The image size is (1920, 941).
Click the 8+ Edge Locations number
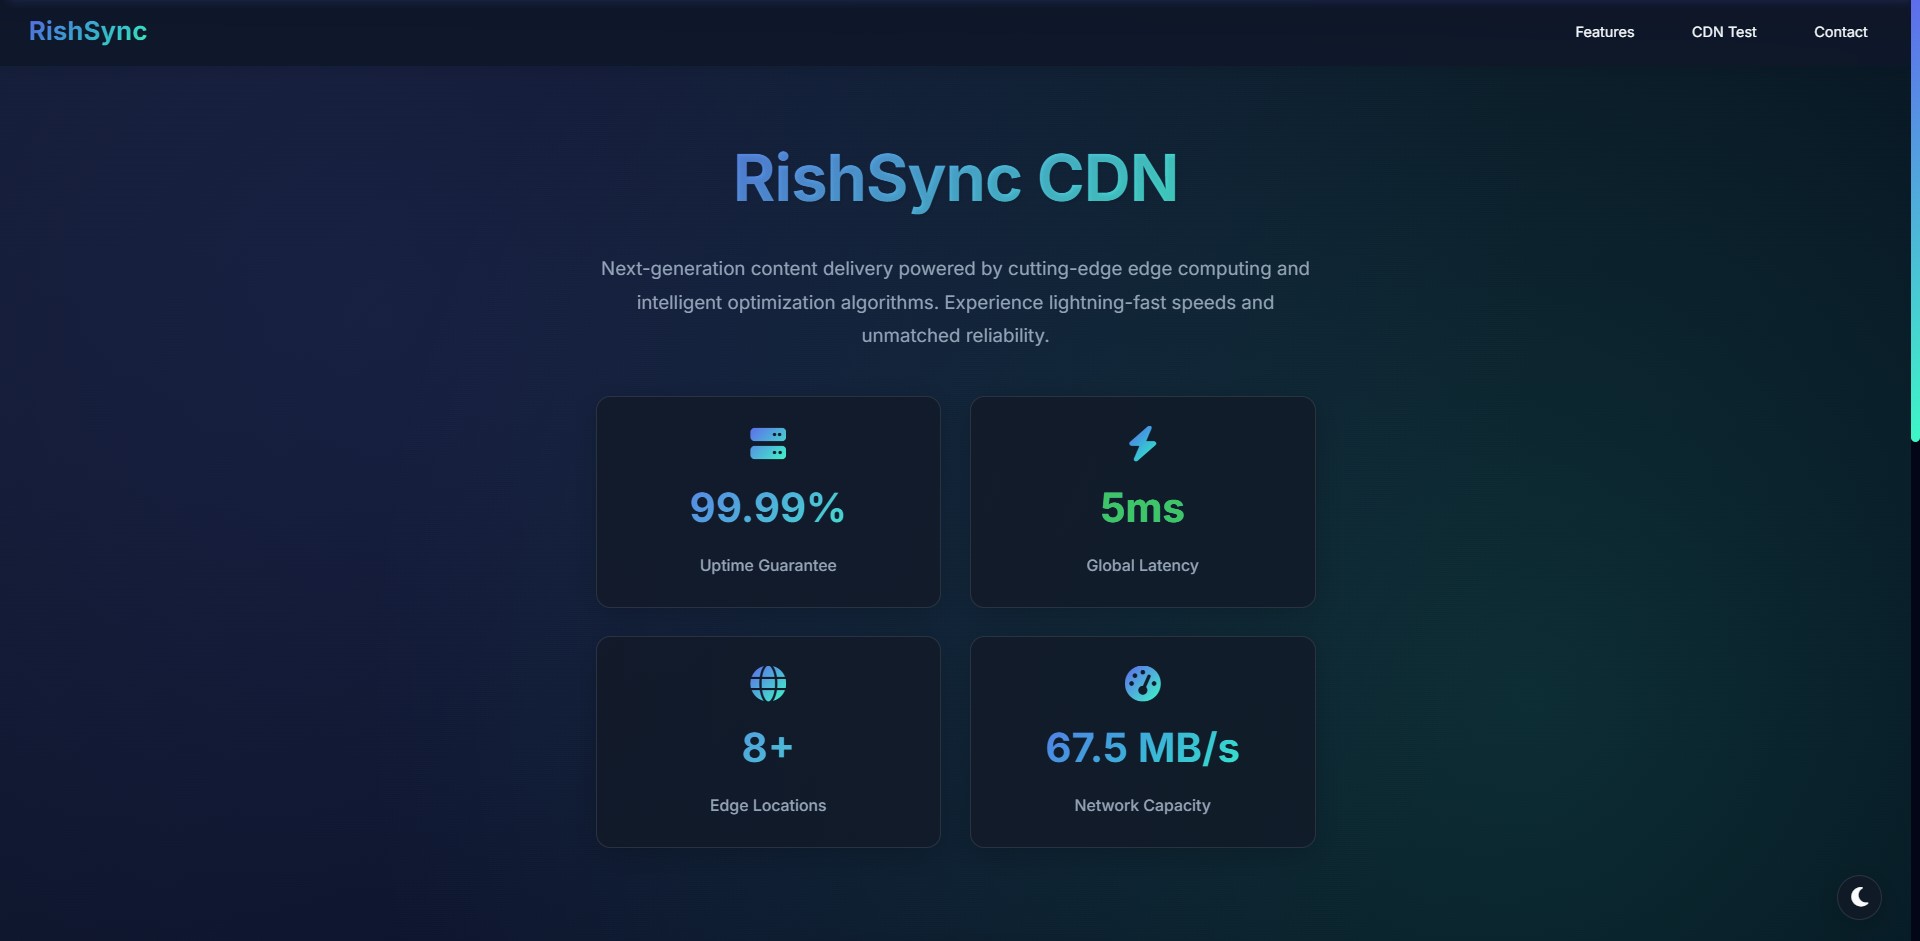[x=767, y=748]
